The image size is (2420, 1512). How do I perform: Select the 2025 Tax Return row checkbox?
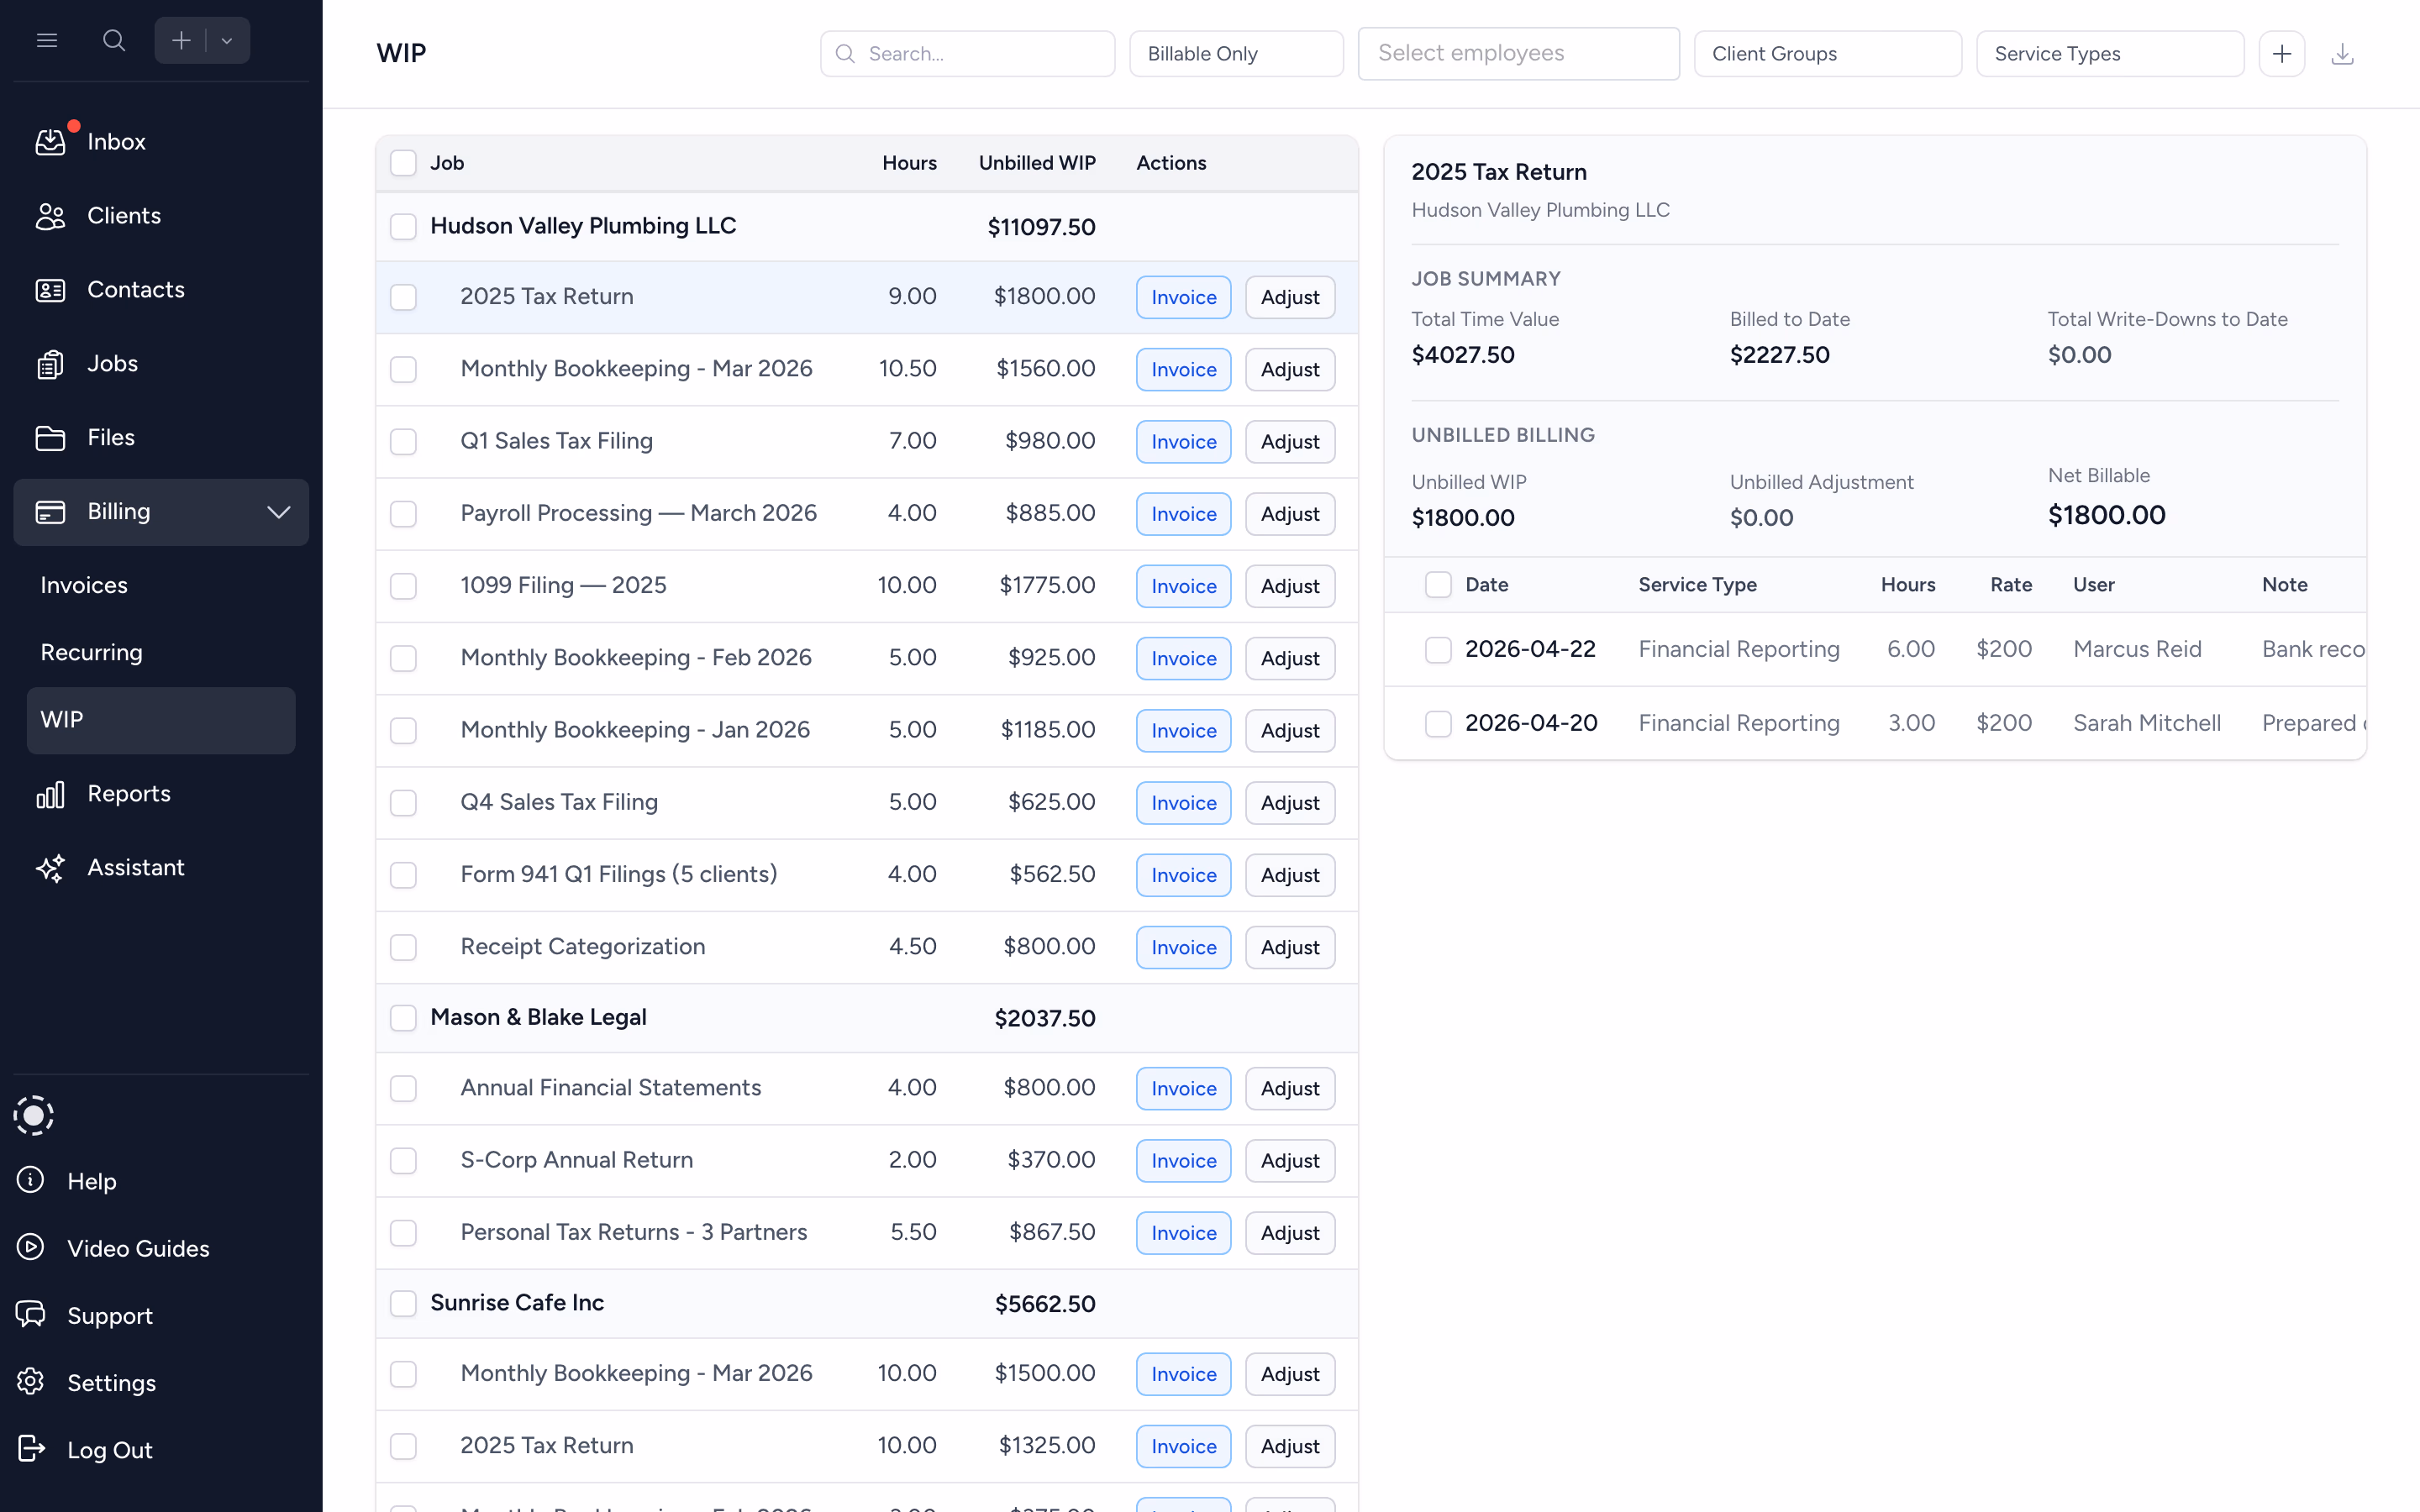(x=403, y=297)
